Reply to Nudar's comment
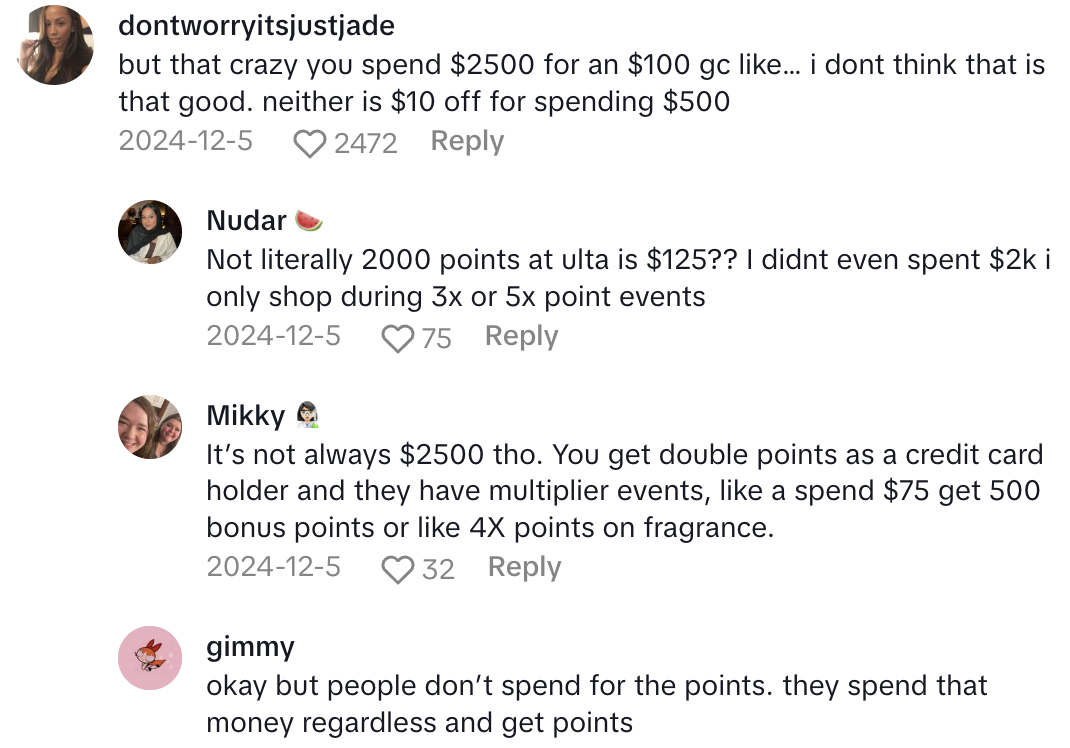 point(521,336)
